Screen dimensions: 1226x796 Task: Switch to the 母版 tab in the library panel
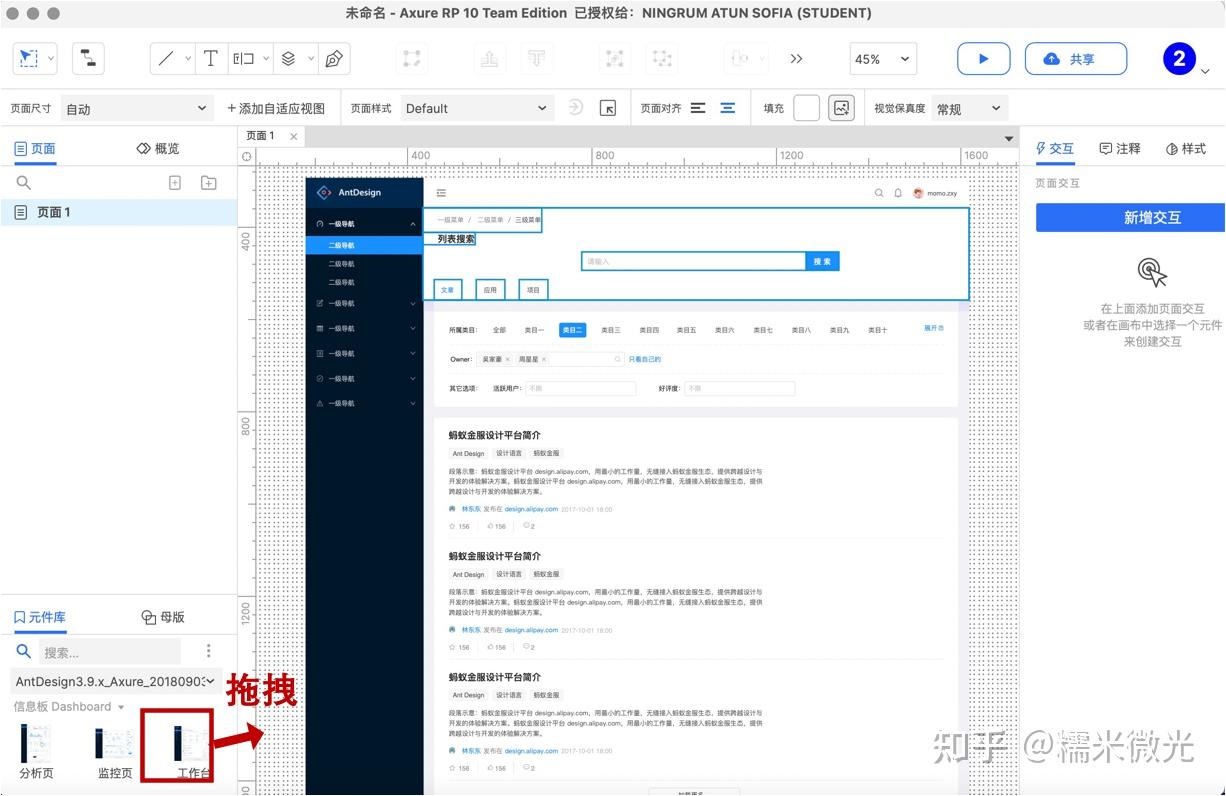coord(162,616)
